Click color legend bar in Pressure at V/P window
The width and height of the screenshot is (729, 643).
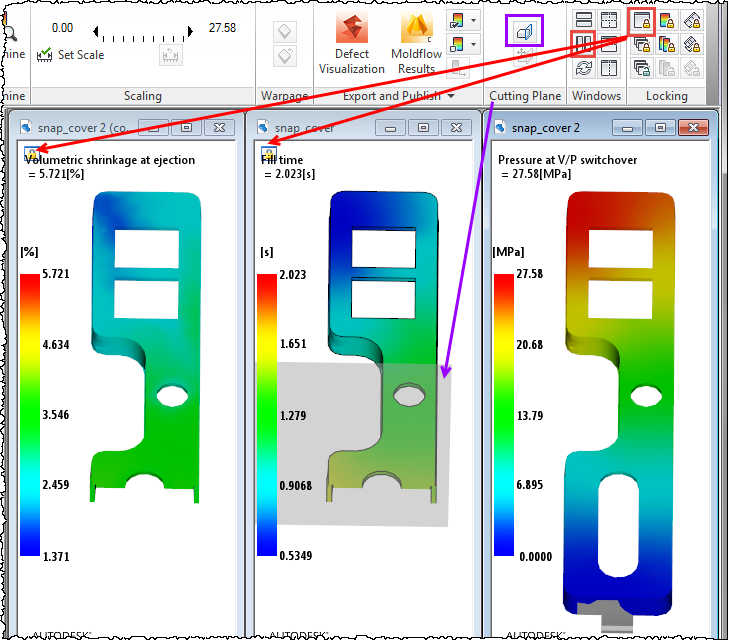[504, 415]
